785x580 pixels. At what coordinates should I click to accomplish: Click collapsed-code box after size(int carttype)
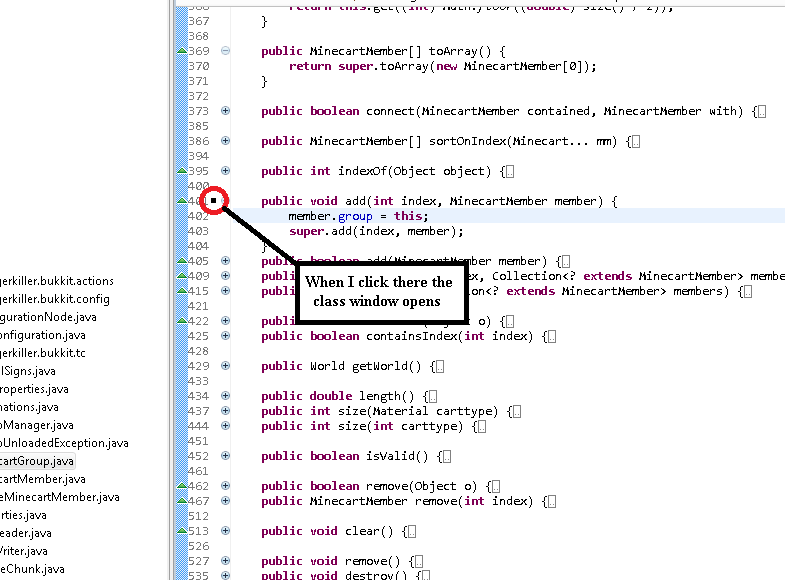tap(481, 427)
